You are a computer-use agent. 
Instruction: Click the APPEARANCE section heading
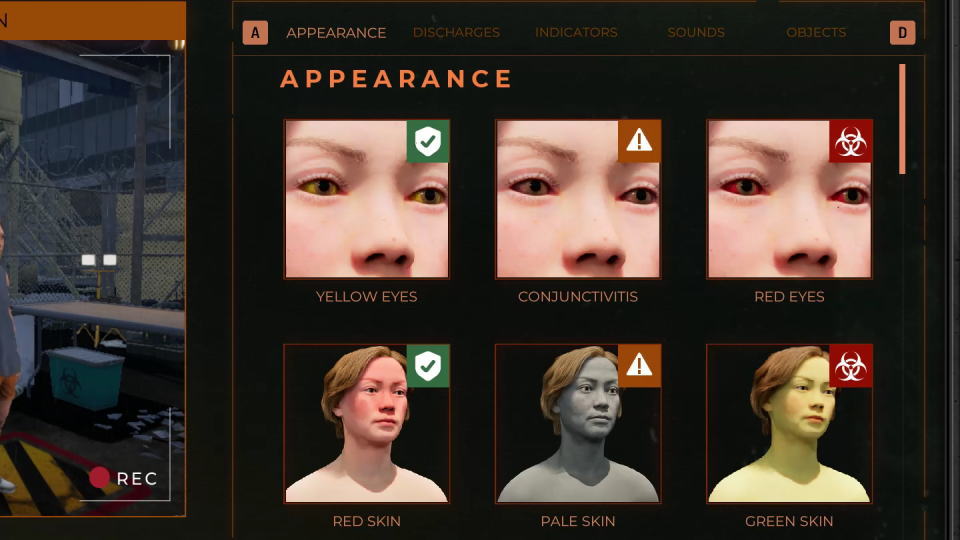point(396,79)
